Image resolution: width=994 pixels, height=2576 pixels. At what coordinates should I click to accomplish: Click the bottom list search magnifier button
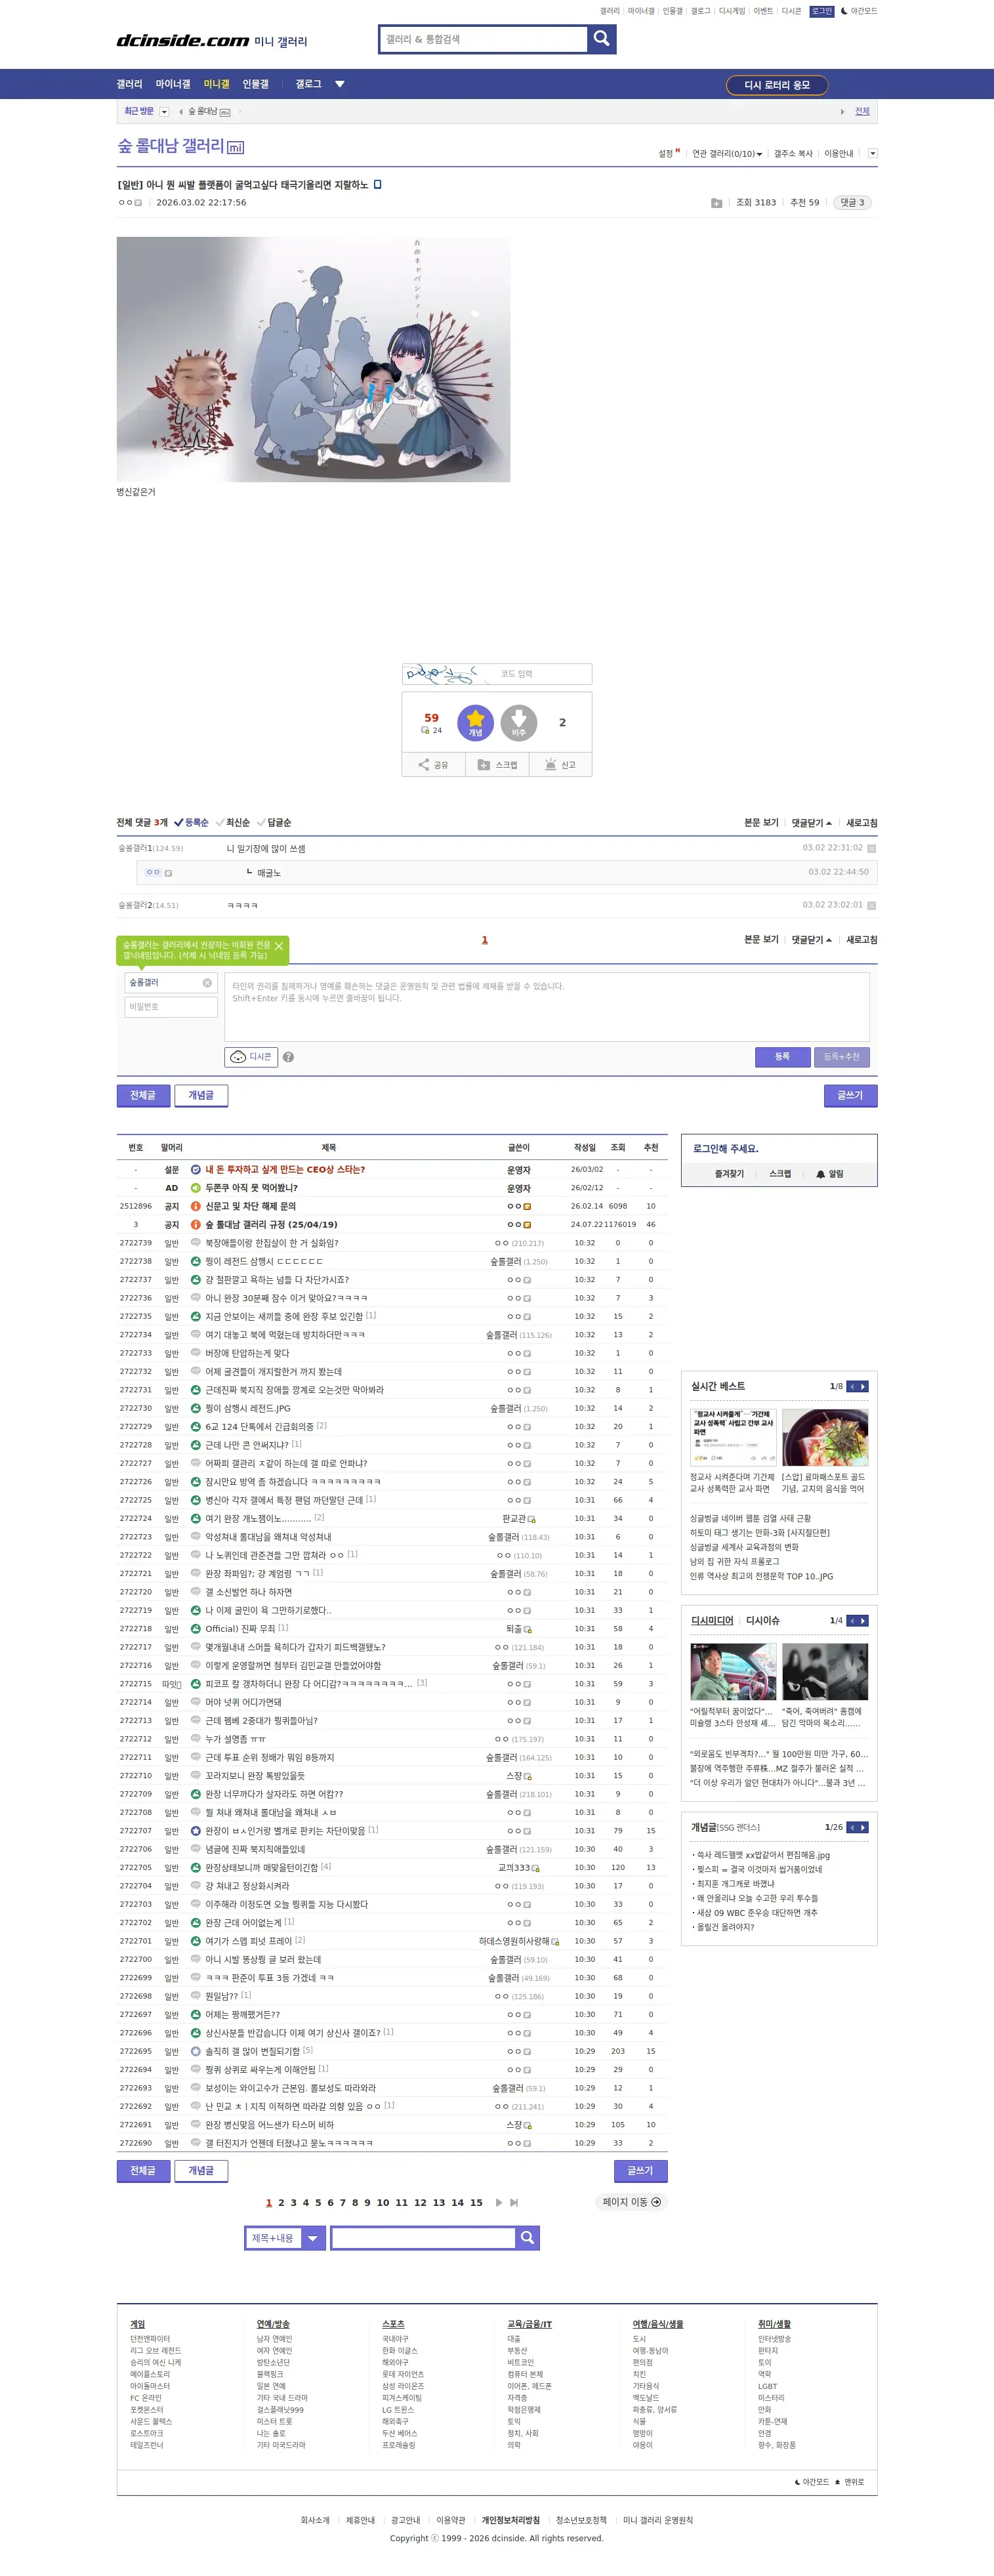pos(527,2238)
